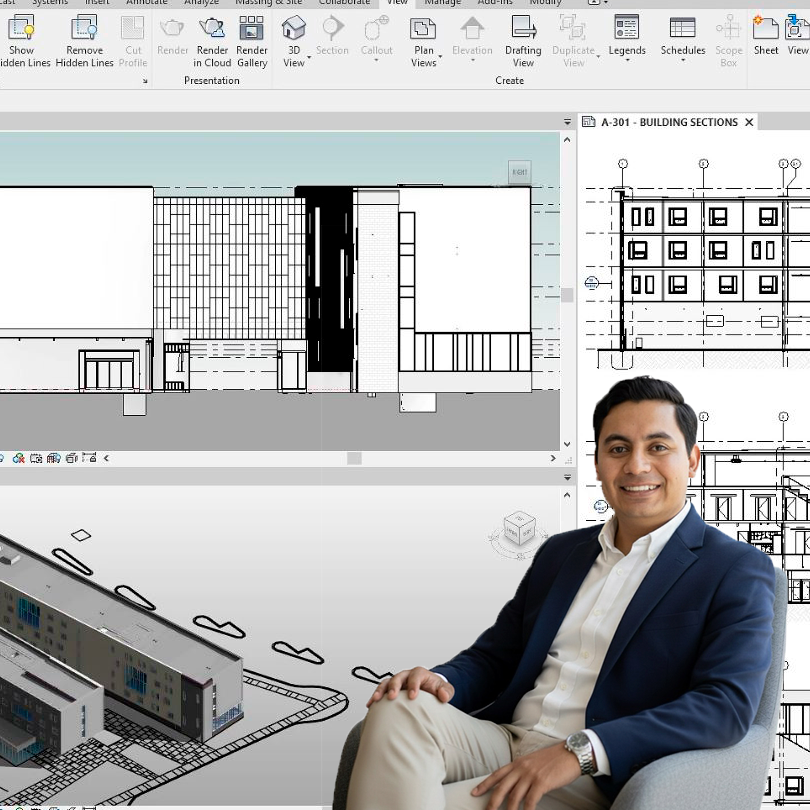Open the Plan Views dropdown
810x810 pixels.
tap(424, 45)
